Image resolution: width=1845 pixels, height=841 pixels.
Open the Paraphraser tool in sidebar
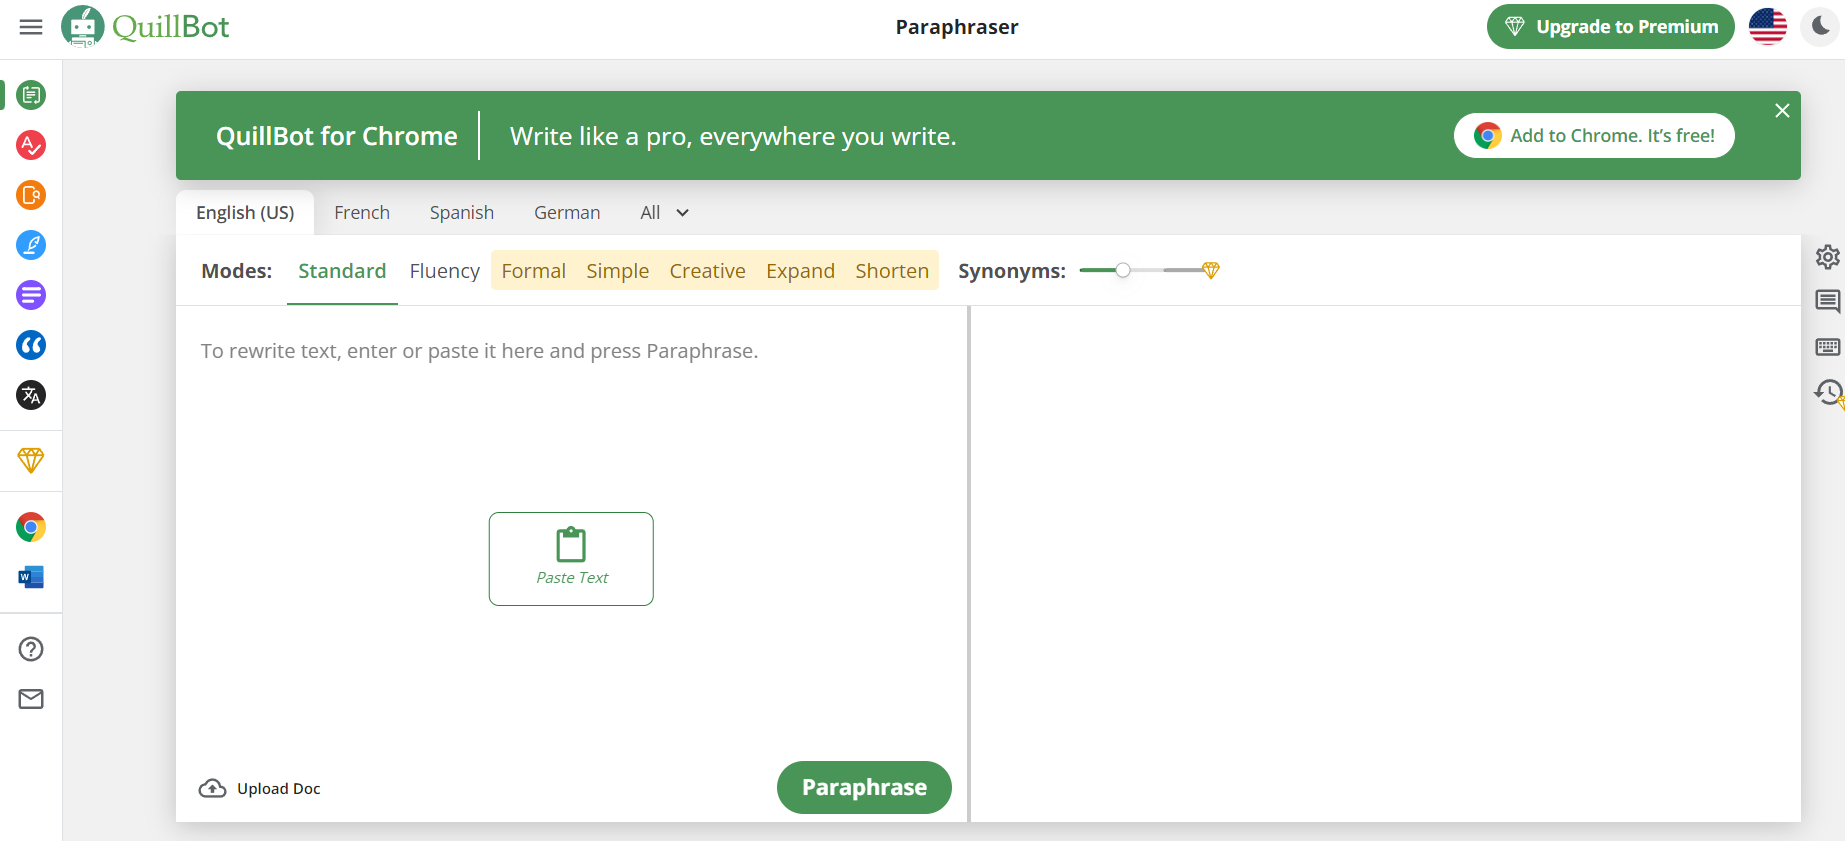pos(31,95)
